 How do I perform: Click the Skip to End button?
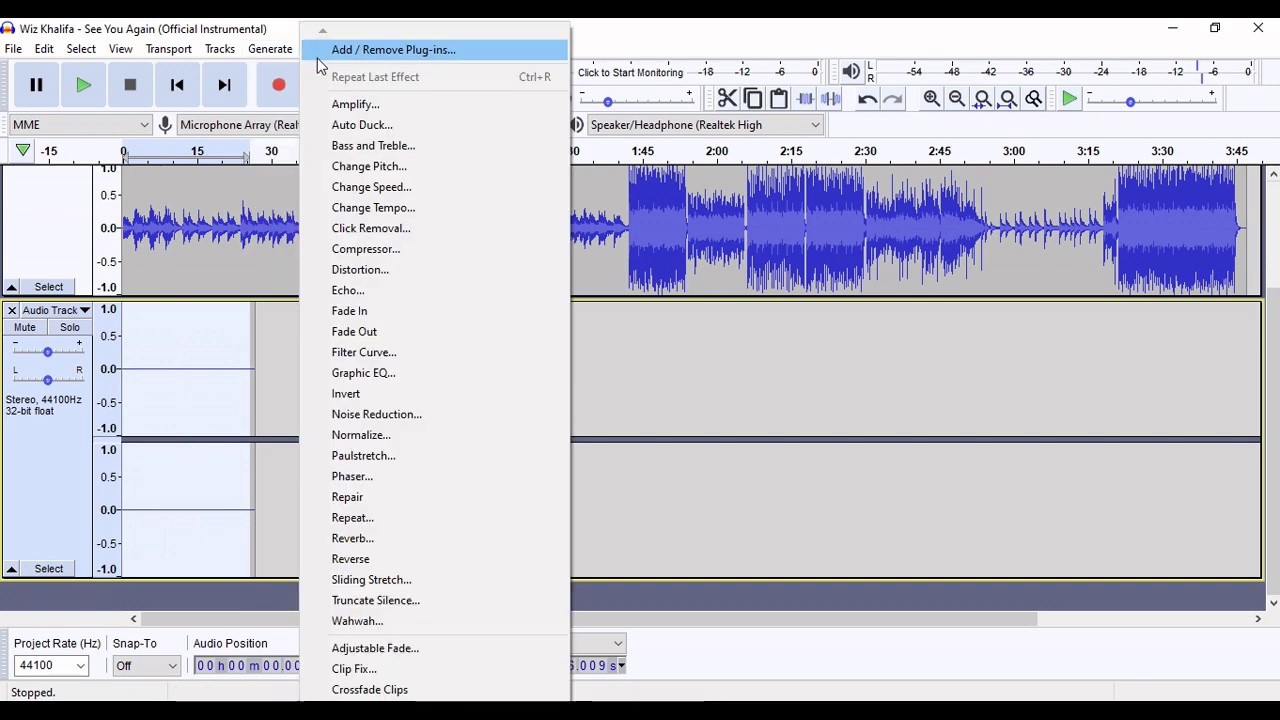(224, 86)
